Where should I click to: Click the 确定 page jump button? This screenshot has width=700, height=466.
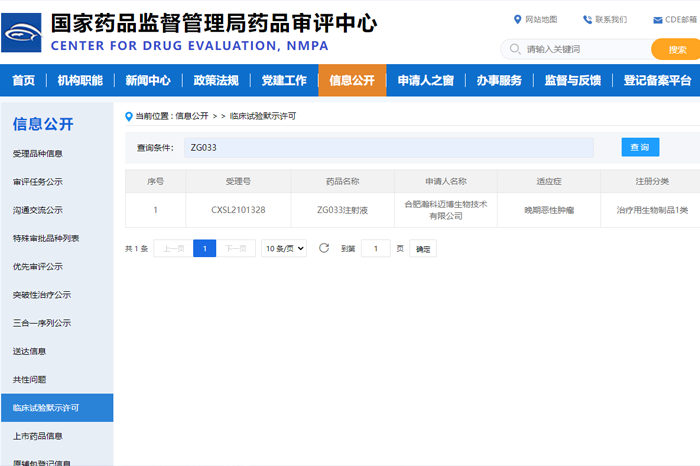click(423, 249)
